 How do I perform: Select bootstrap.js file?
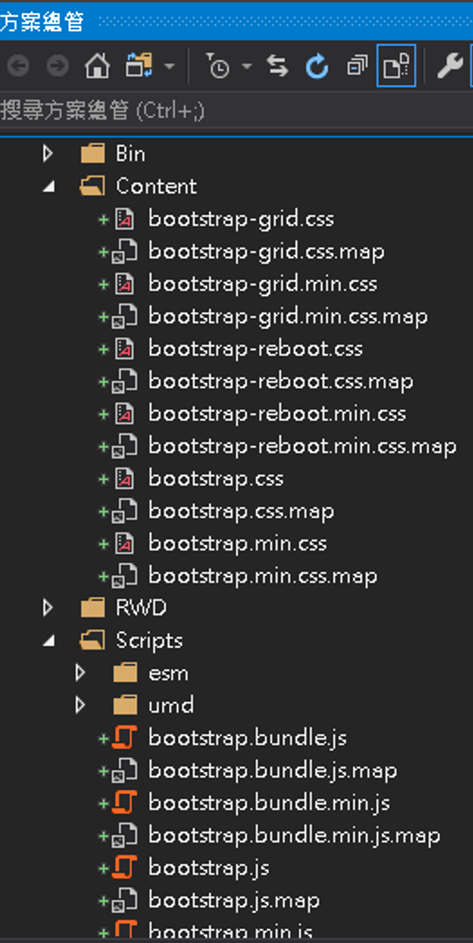(x=209, y=868)
